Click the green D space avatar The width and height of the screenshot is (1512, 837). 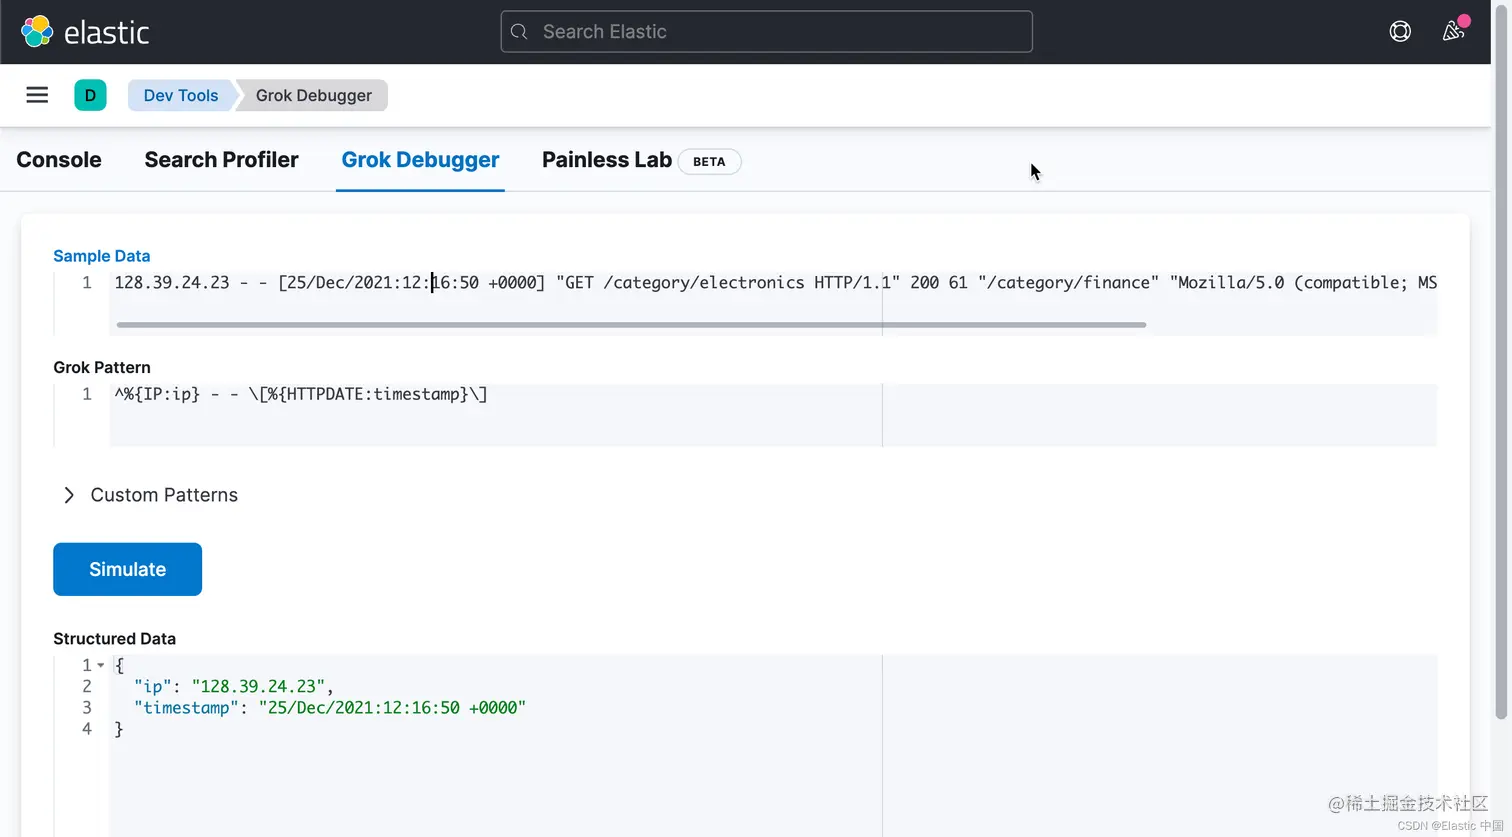click(x=90, y=95)
